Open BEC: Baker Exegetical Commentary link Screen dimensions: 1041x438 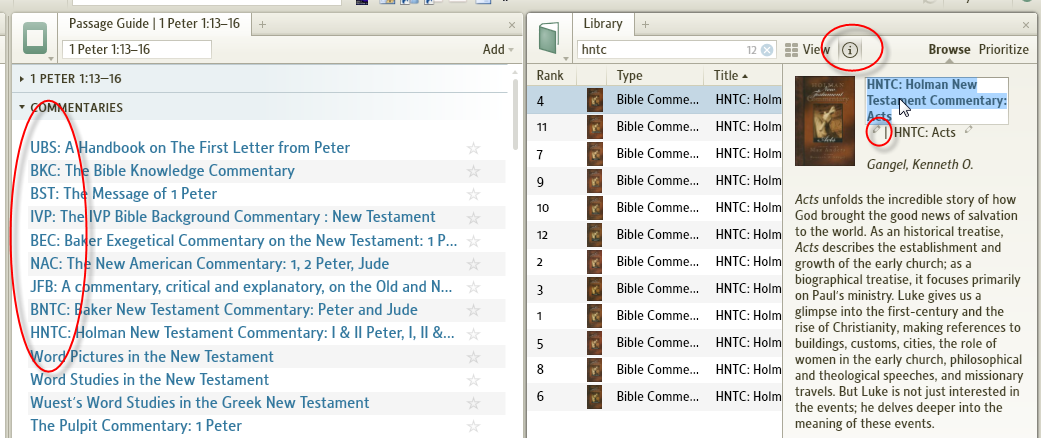tap(244, 241)
